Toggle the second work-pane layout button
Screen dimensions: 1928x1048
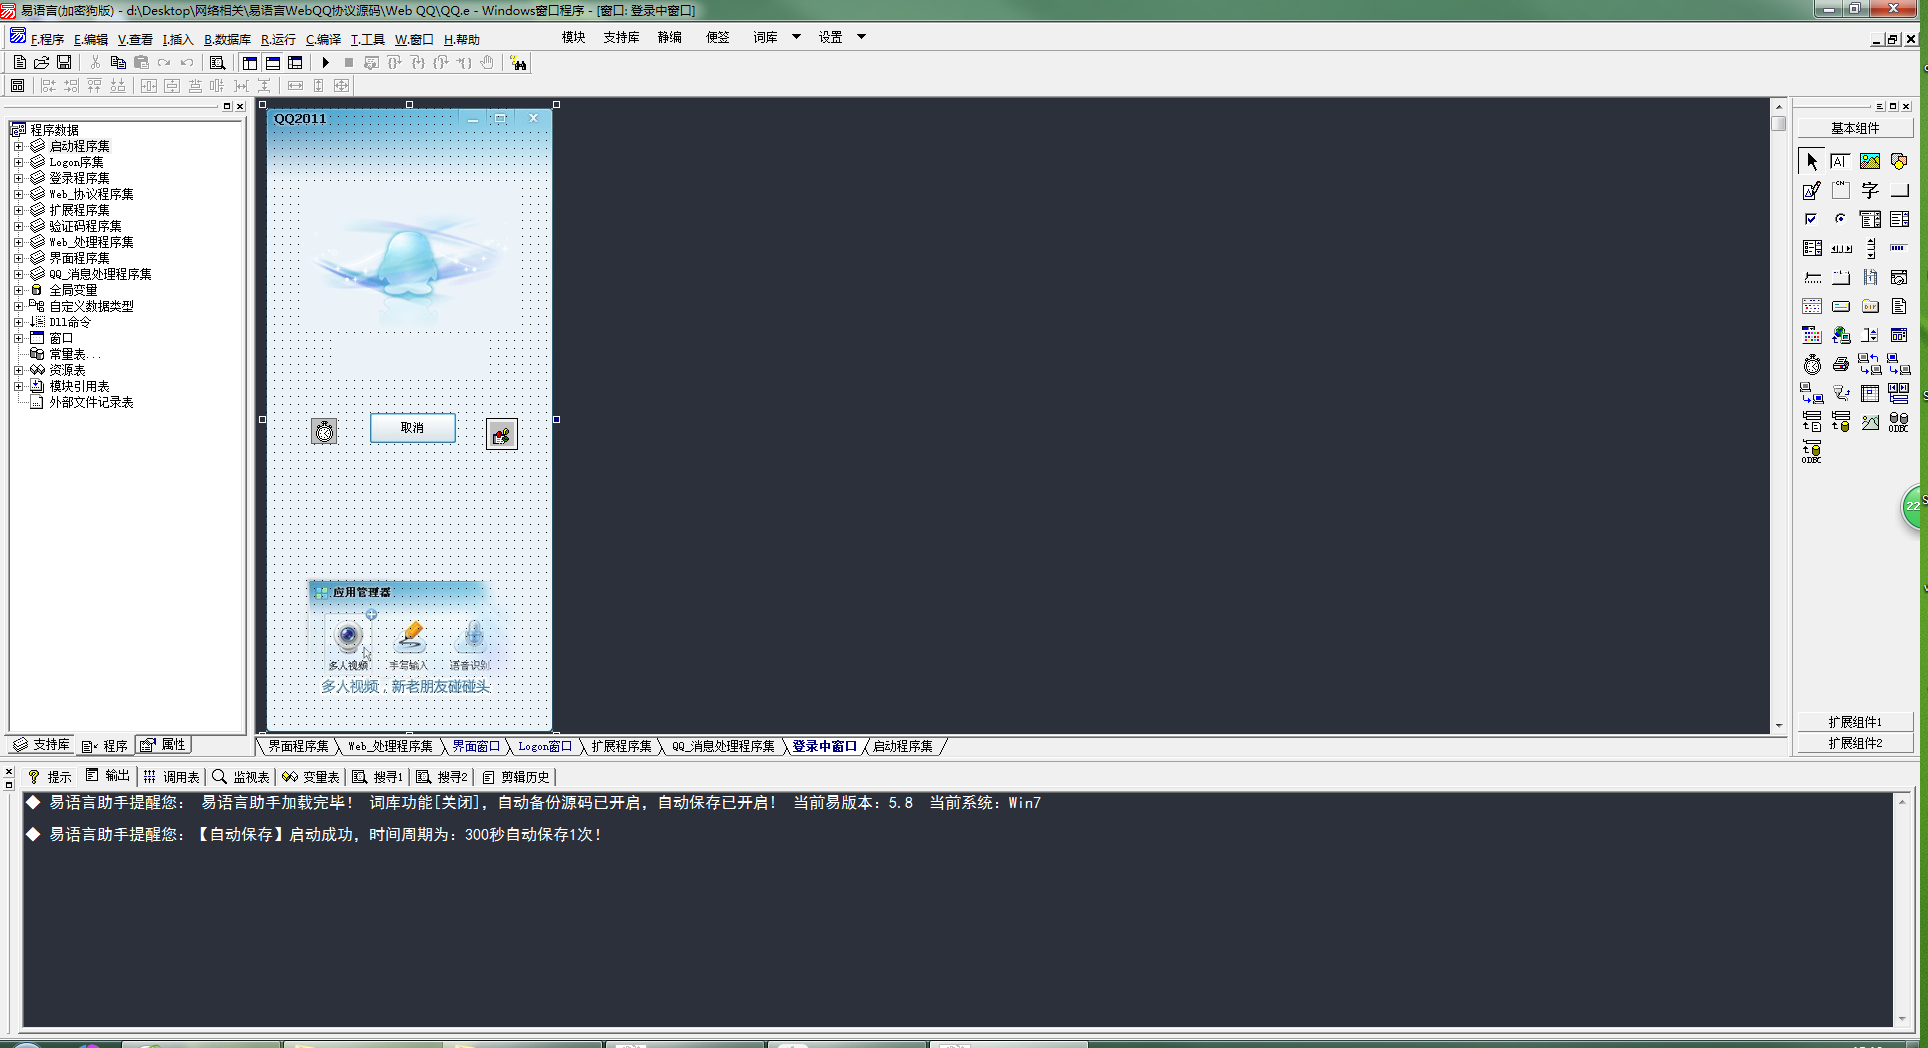[x=272, y=62]
